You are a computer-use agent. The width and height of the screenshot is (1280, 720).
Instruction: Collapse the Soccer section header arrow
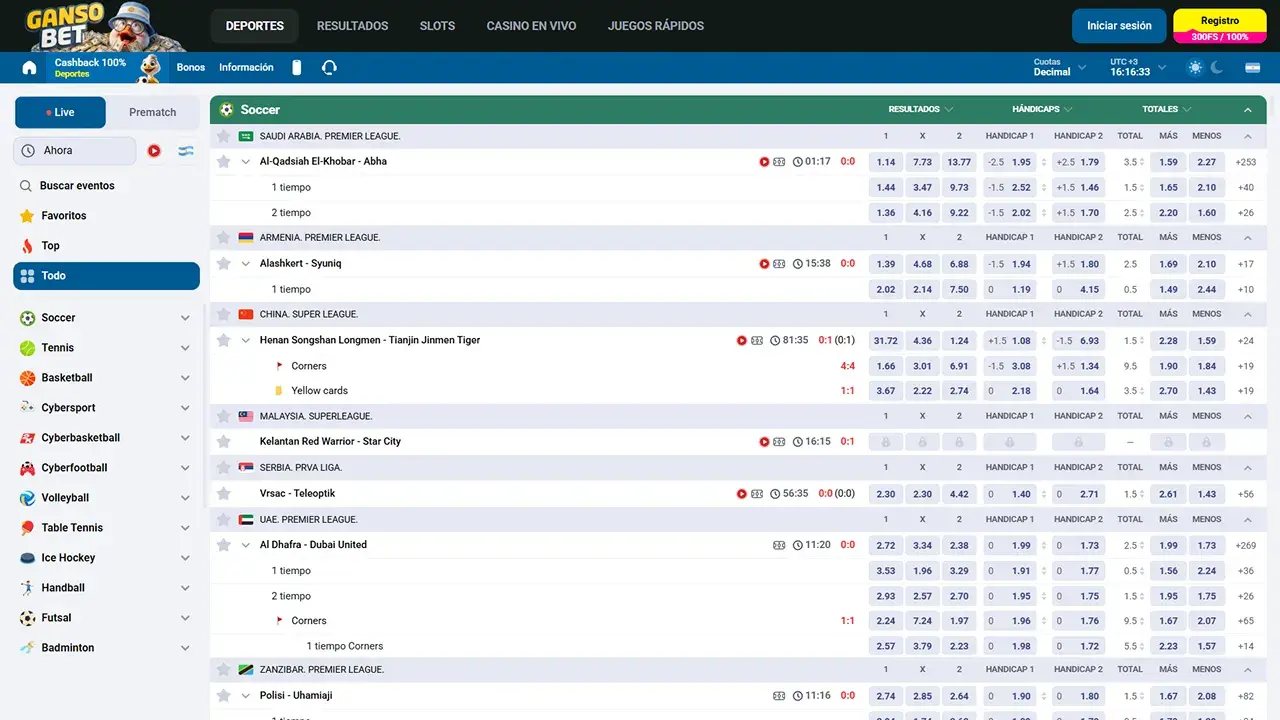[x=1247, y=110]
